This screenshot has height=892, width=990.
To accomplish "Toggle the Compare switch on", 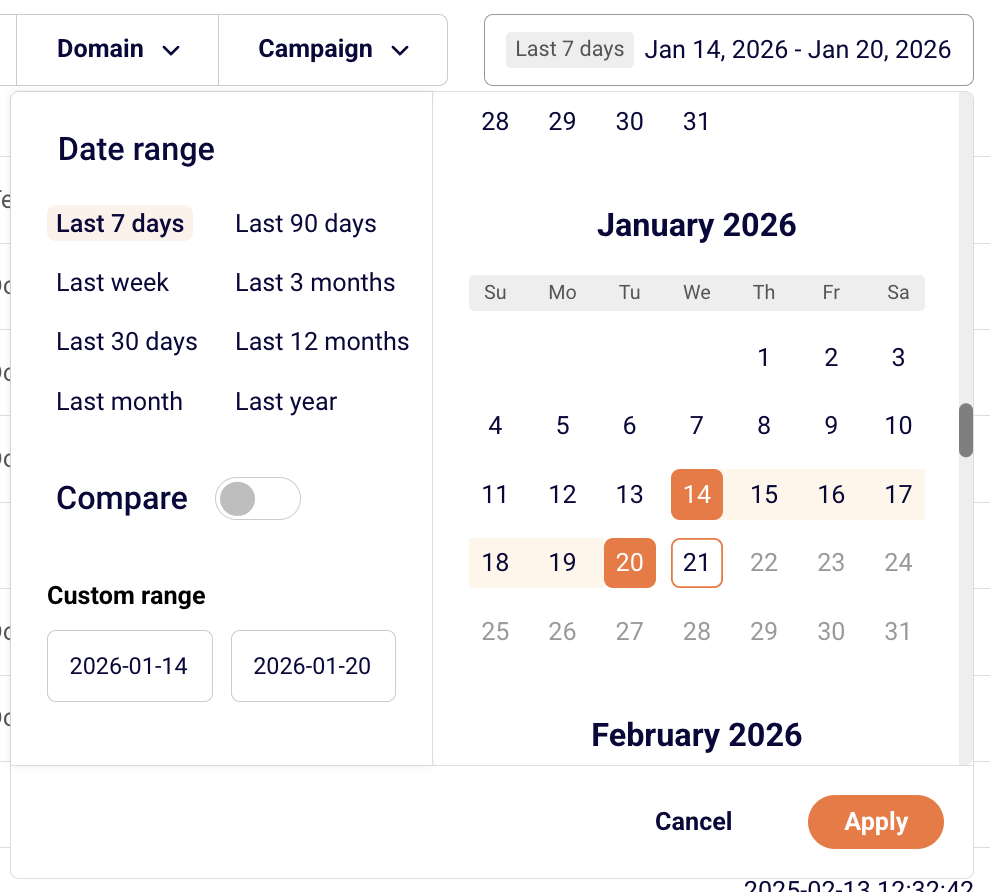I will click(257, 499).
